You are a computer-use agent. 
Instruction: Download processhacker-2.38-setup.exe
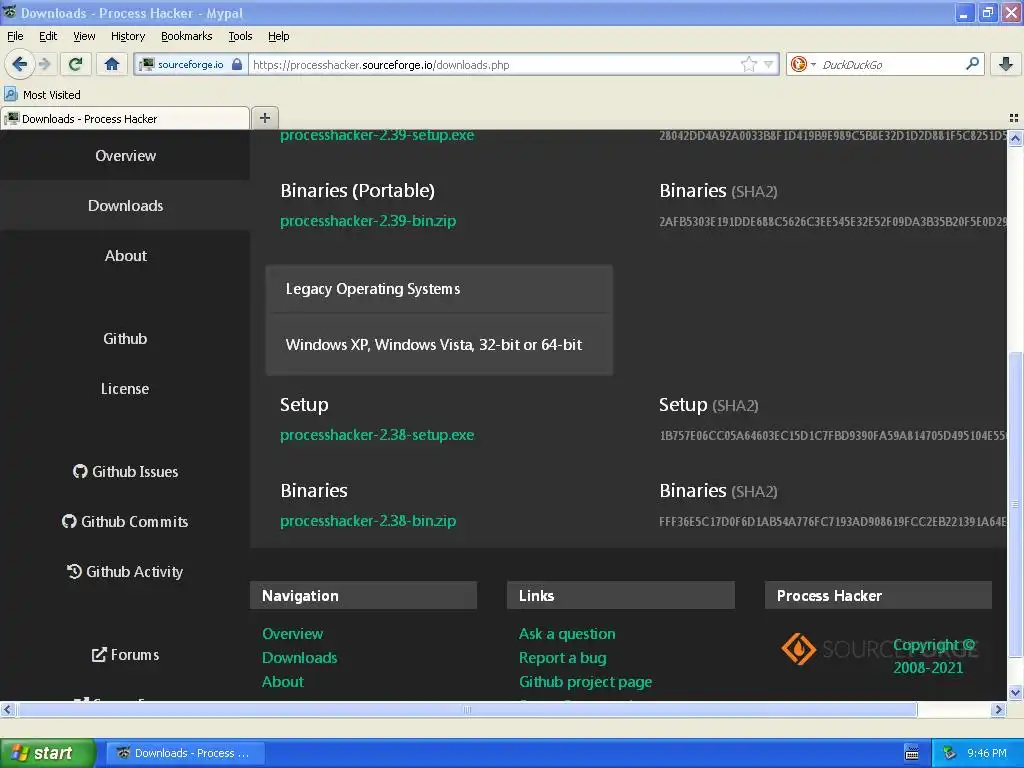click(x=377, y=435)
